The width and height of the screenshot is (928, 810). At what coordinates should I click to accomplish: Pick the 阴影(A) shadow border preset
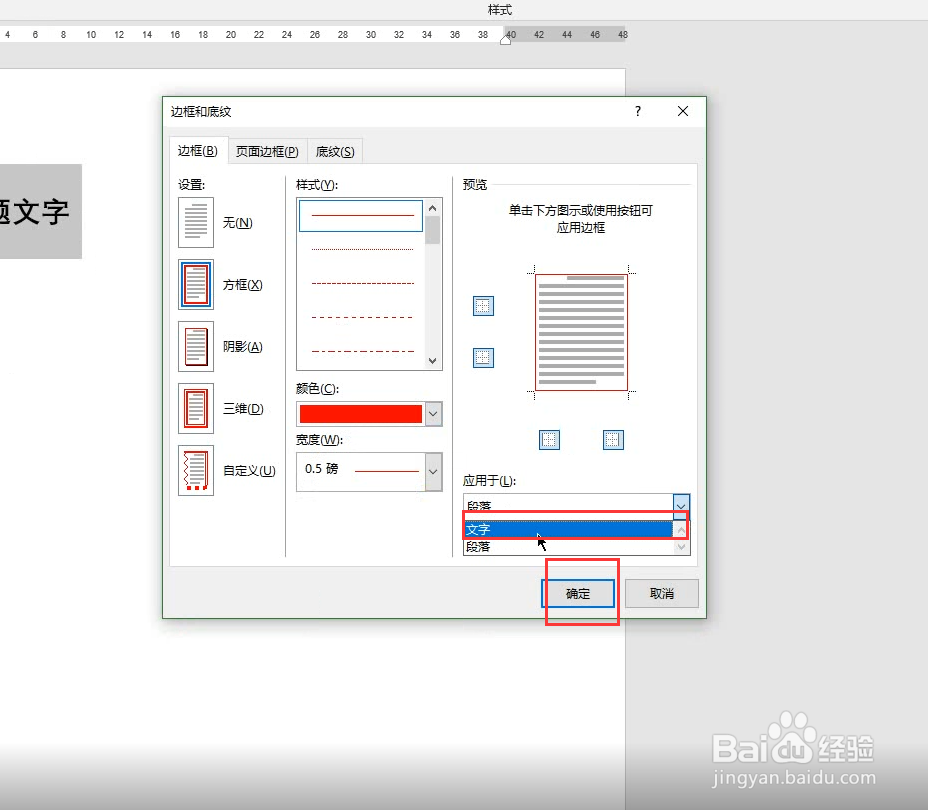coord(196,347)
